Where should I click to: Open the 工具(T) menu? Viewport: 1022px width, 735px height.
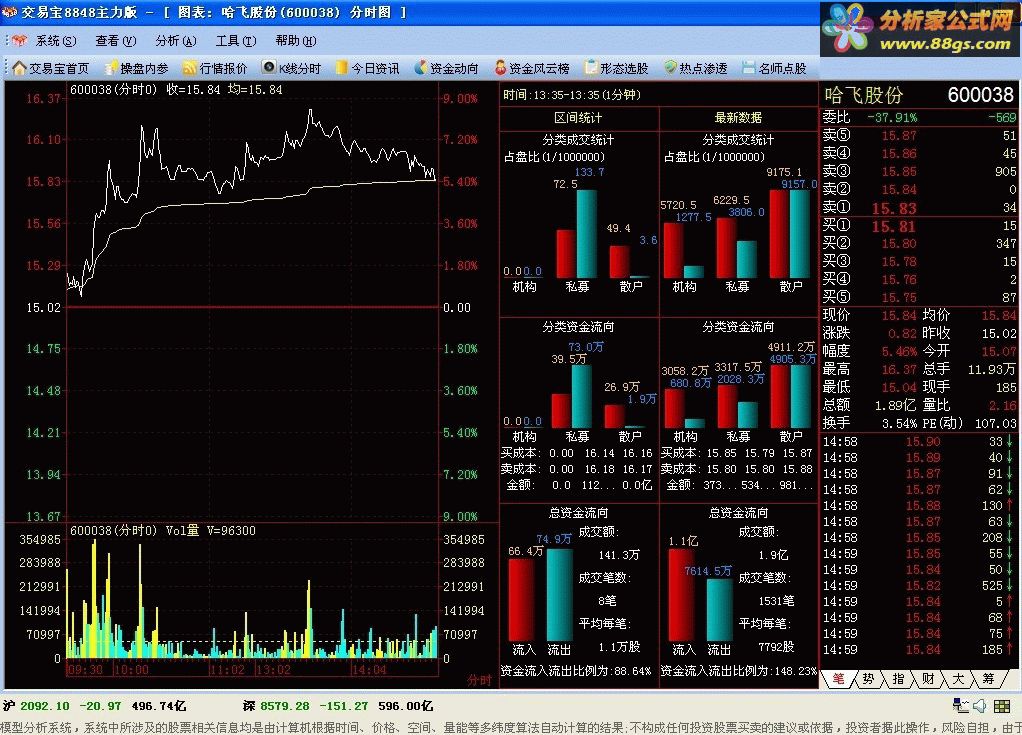click(x=236, y=41)
